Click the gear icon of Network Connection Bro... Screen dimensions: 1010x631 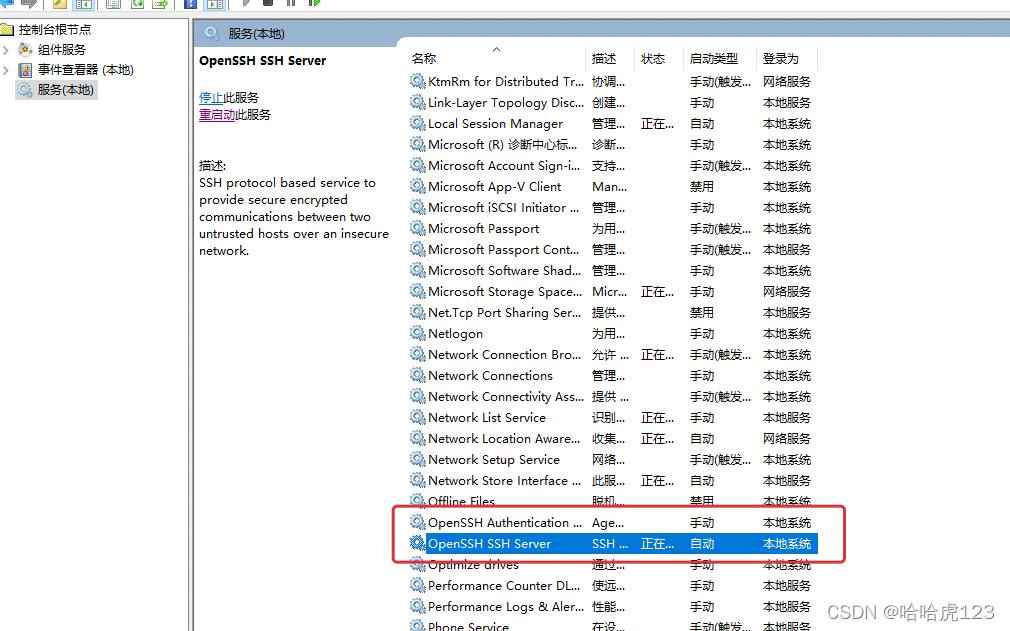pos(417,354)
